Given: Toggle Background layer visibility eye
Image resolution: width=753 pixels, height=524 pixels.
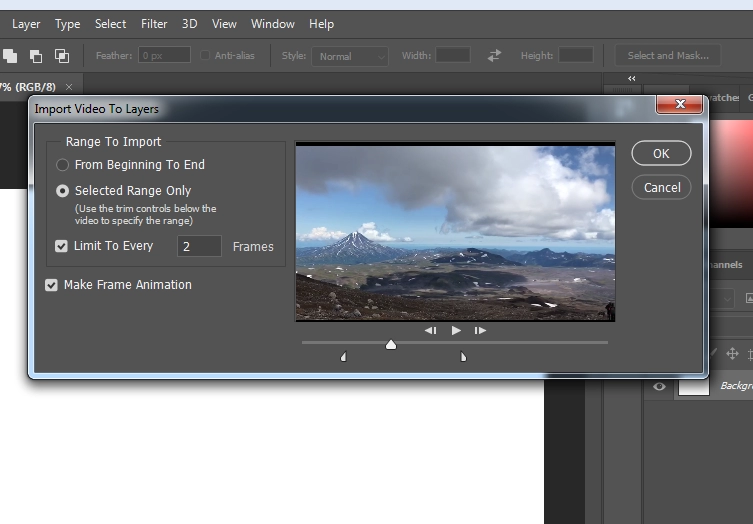Looking at the screenshot, I should pyautogui.click(x=659, y=386).
